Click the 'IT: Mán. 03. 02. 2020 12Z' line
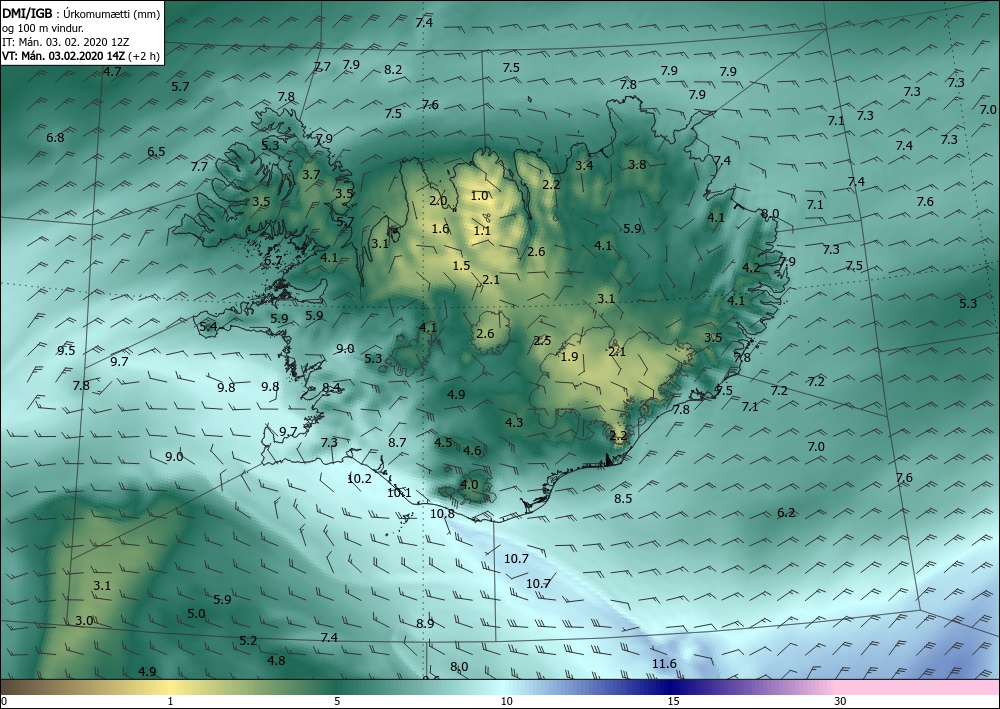The image size is (1000, 709). (66, 41)
